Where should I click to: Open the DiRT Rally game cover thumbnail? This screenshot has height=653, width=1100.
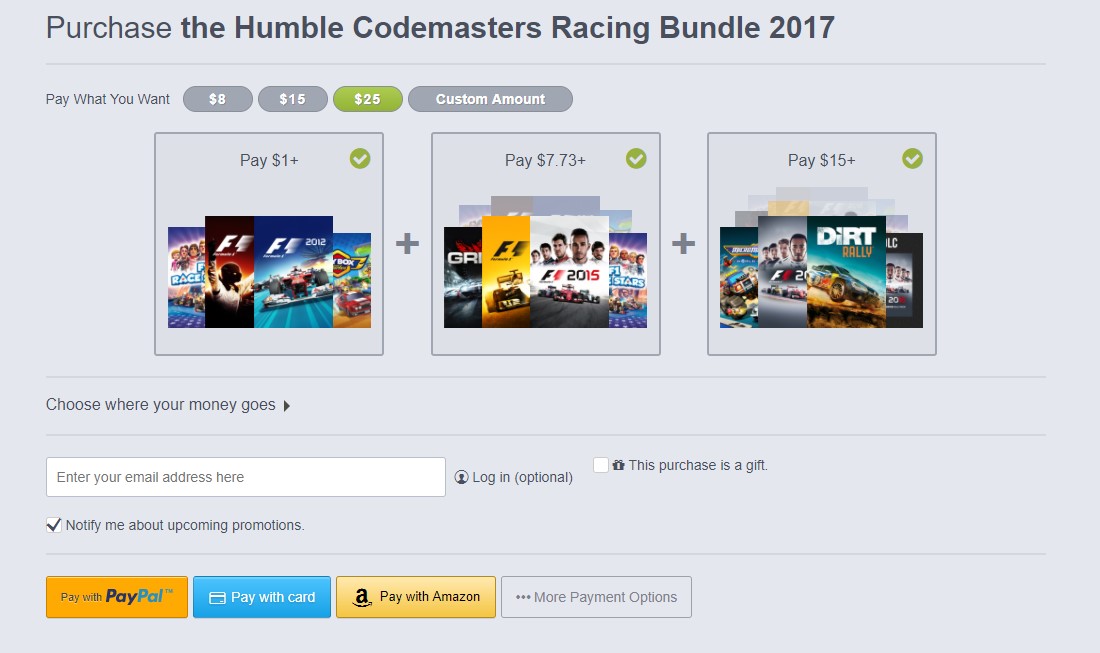coord(846,272)
